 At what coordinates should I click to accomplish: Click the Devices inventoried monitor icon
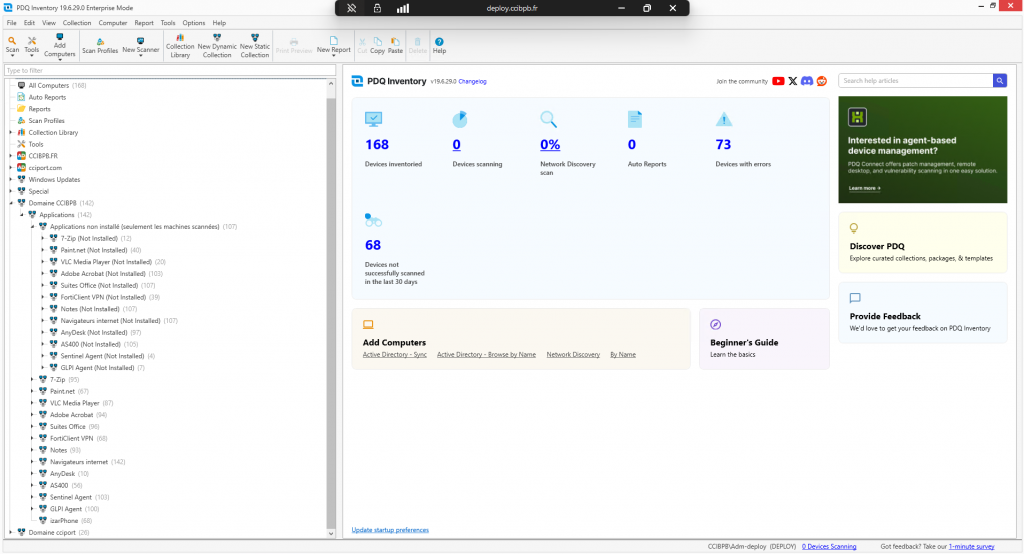[x=374, y=119]
